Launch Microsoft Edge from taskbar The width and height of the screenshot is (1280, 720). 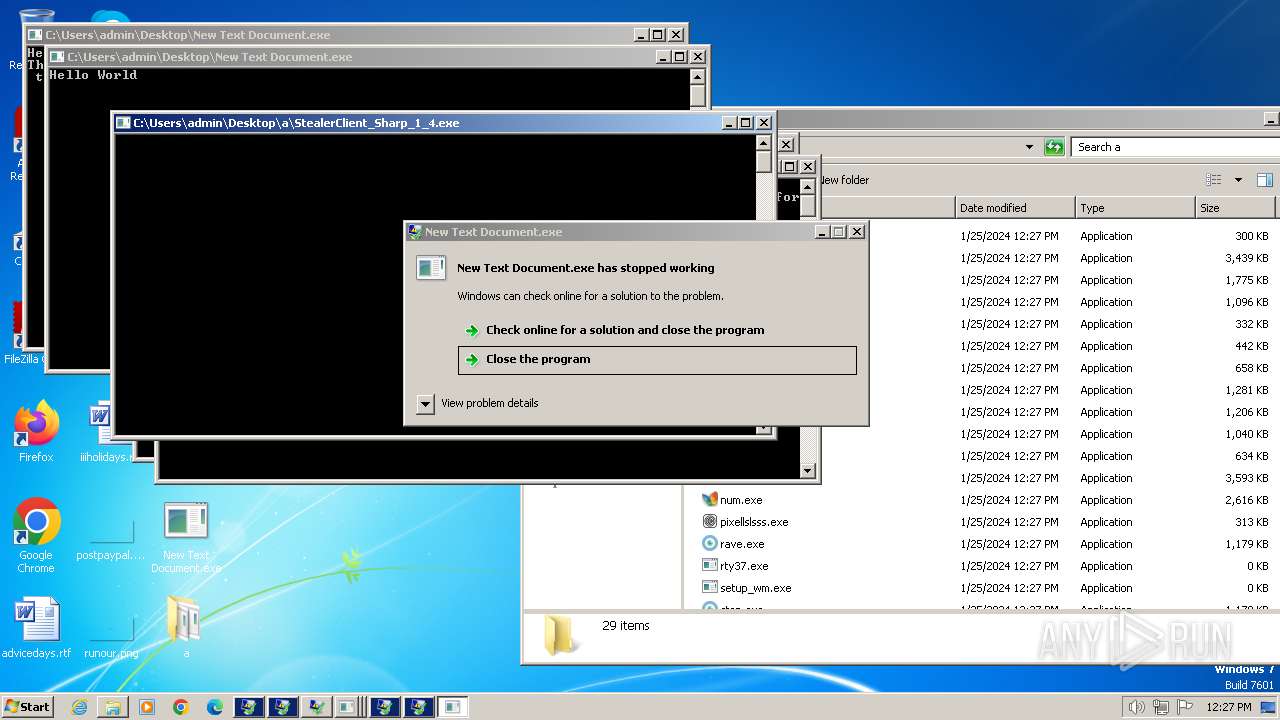pos(215,707)
